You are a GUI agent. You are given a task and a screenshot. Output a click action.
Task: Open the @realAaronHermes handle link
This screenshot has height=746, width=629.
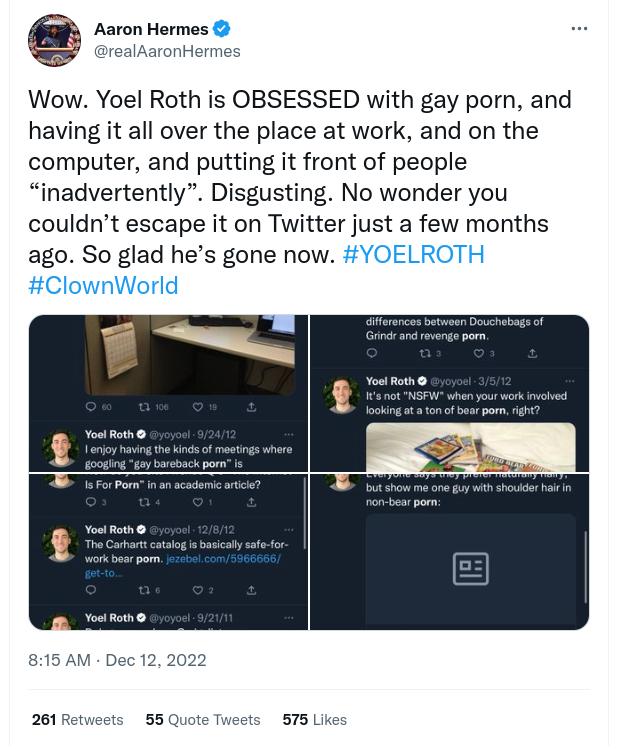coord(167,51)
